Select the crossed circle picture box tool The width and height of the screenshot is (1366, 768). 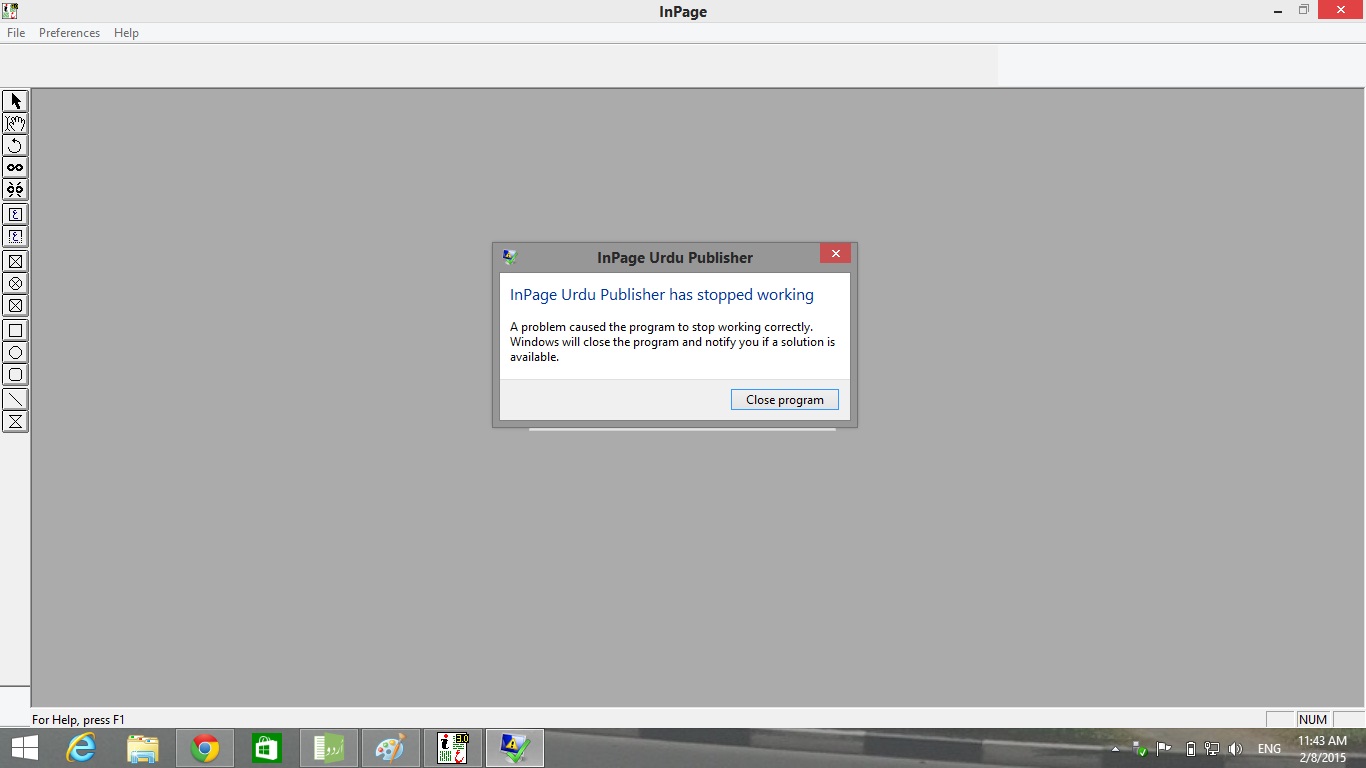[15, 283]
